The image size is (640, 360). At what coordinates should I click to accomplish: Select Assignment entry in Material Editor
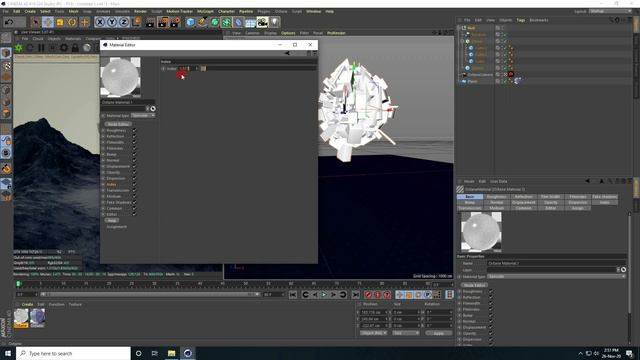[x=116, y=227]
